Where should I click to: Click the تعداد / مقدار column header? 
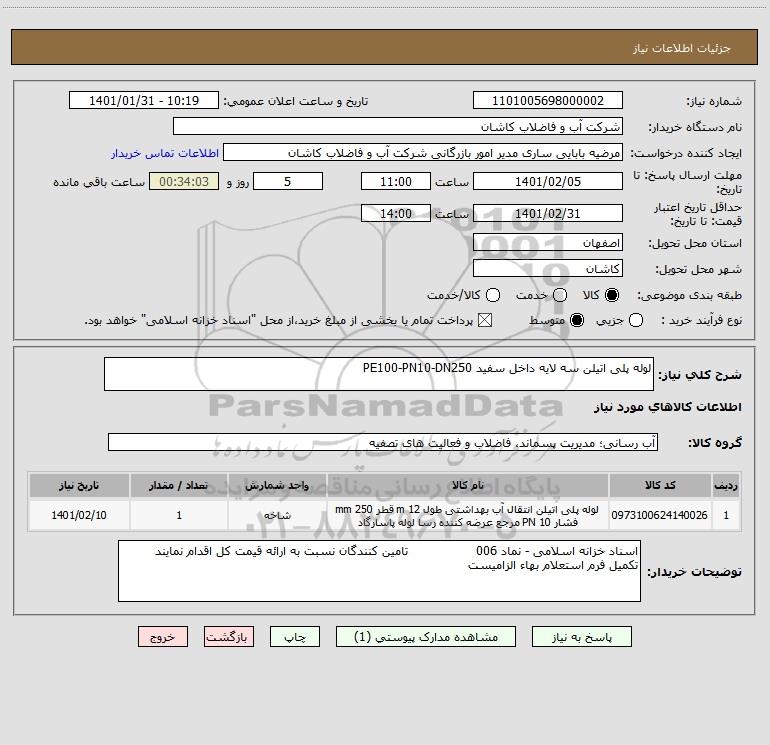179,485
